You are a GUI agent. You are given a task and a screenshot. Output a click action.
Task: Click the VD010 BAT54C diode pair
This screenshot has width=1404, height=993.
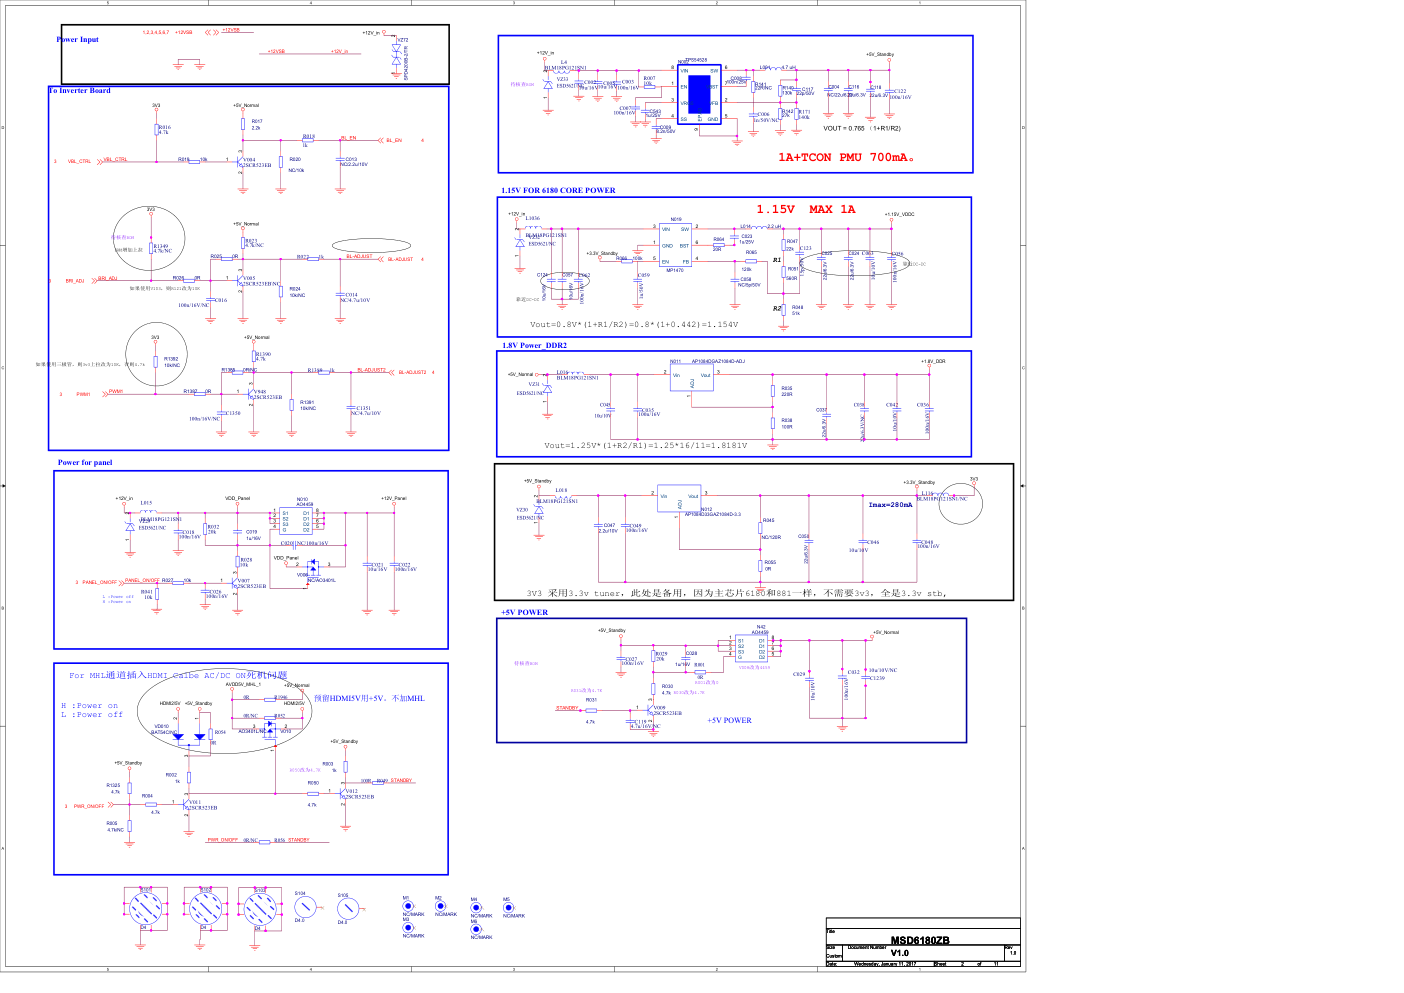coord(188,738)
